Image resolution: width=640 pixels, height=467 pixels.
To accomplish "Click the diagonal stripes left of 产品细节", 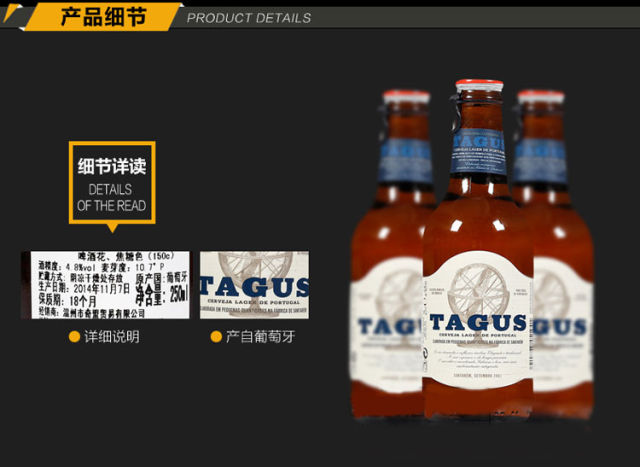I will tap(30, 16).
